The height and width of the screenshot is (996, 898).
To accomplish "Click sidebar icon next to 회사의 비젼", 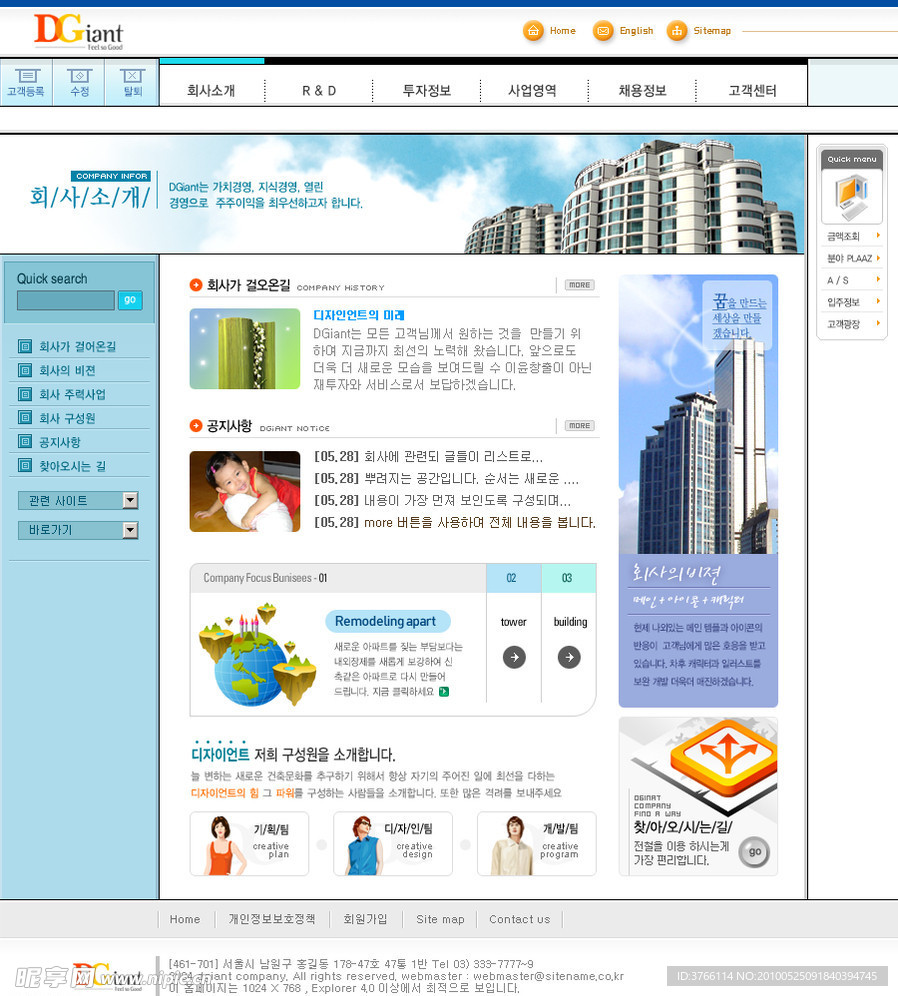I will coord(25,370).
